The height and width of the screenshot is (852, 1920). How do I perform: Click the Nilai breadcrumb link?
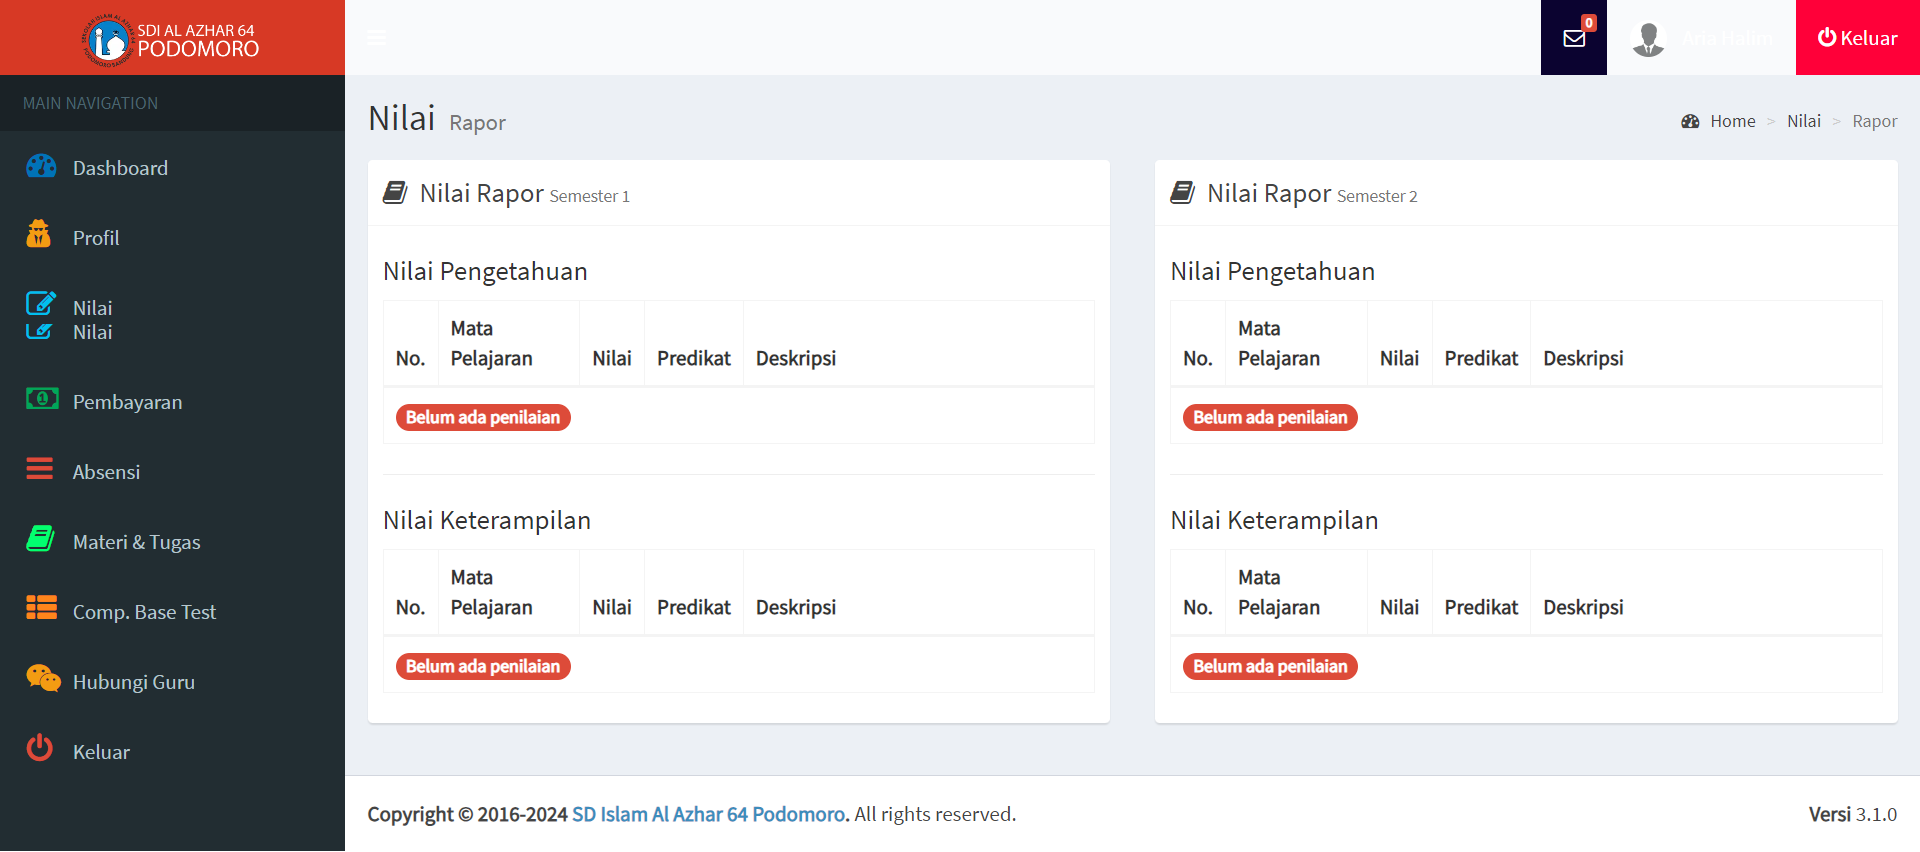[1803, 121]
